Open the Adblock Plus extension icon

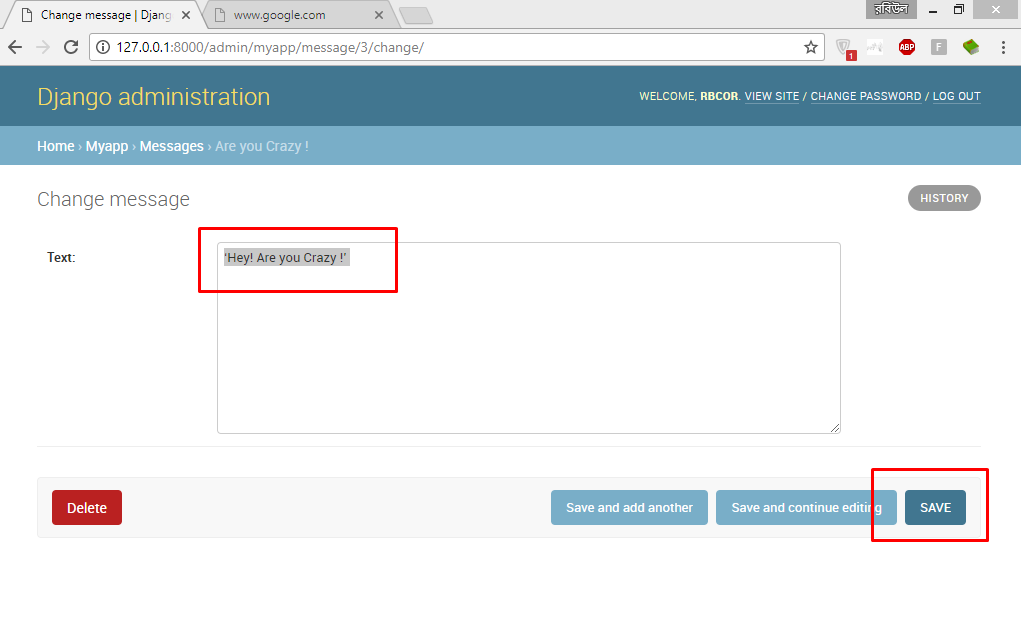906,47
